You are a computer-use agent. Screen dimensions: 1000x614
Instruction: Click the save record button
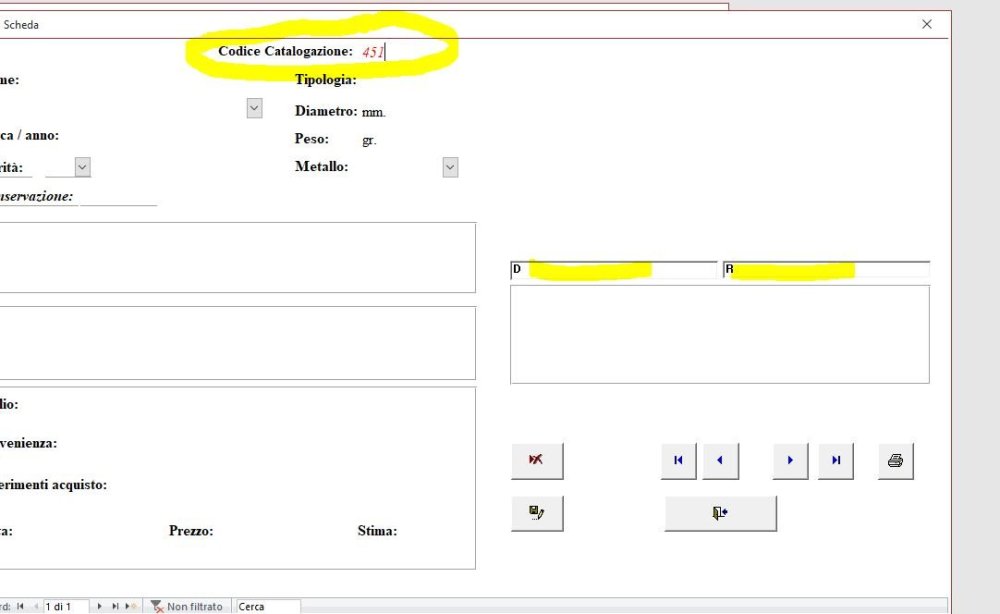tap(537, 513)
